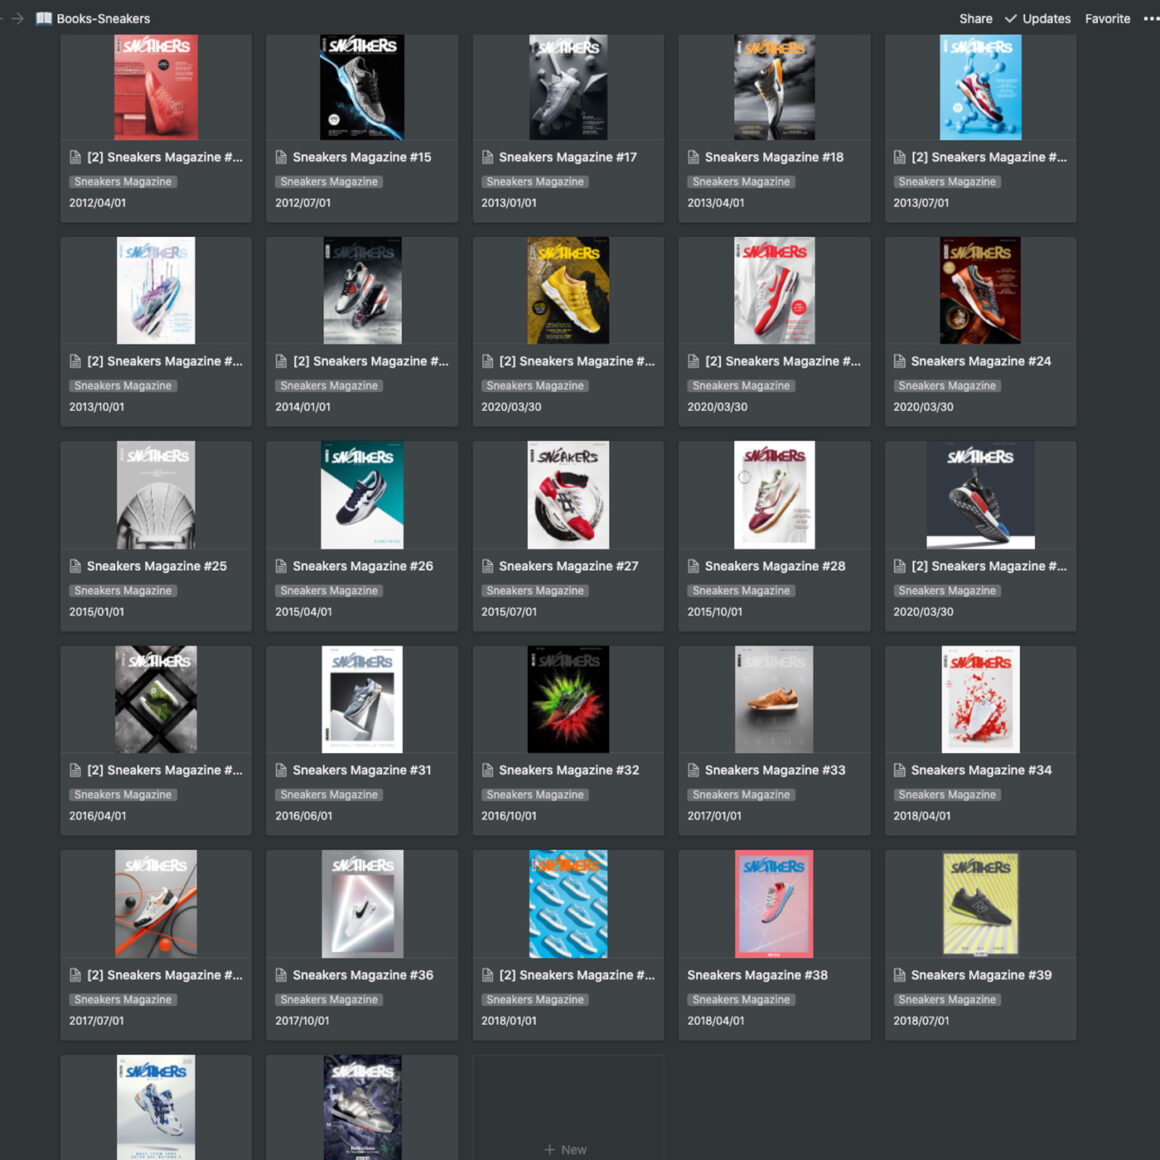Click the Sneakers Magazine tag on #17 card
The width and height of the screenshot is (1160, 1160).
coord(535,182)
